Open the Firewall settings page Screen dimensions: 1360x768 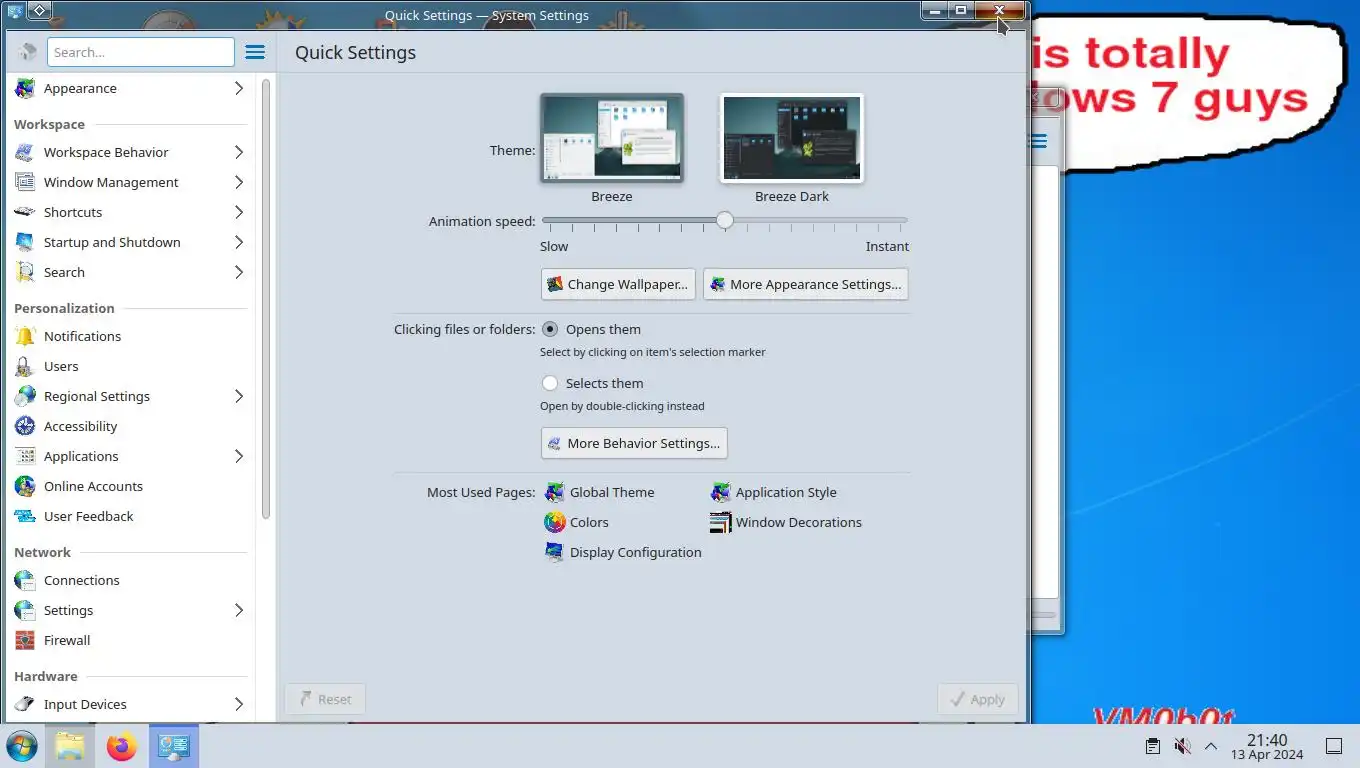coord(131,640)
